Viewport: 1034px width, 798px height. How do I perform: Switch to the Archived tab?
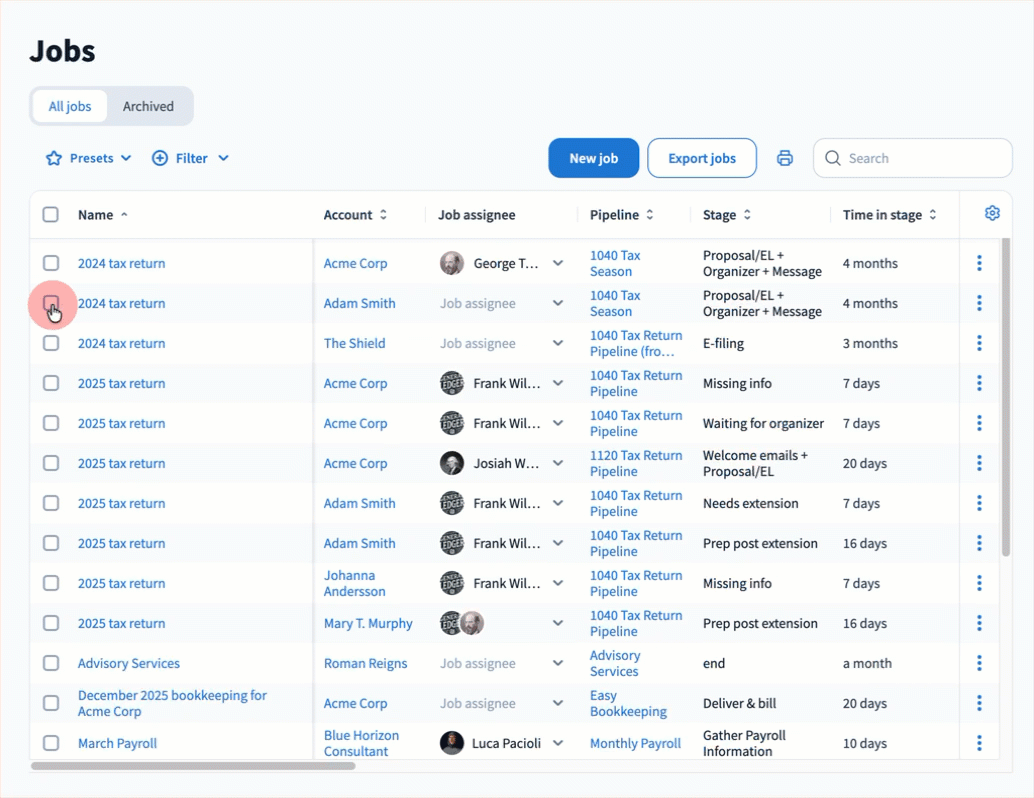(148, 106)
